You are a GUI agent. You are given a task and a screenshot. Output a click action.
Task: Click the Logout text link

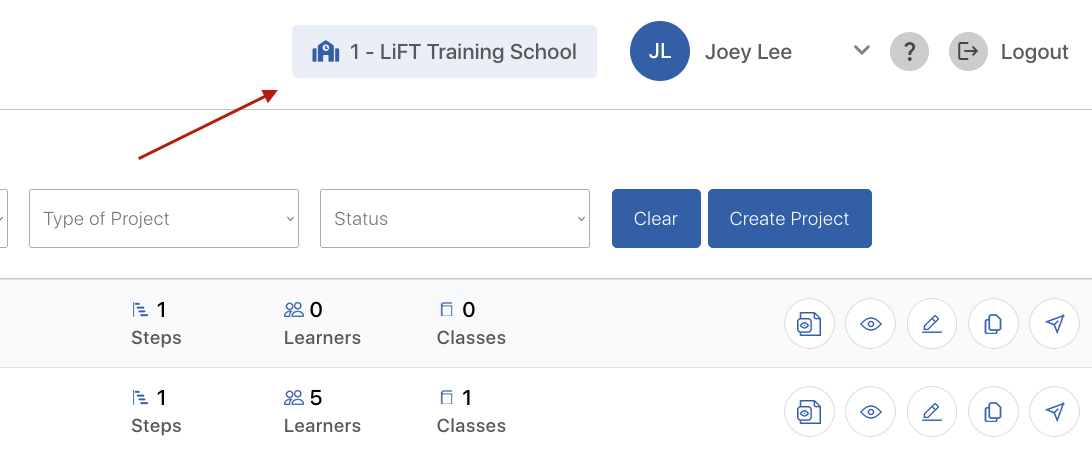click(x=1034, y=52)
